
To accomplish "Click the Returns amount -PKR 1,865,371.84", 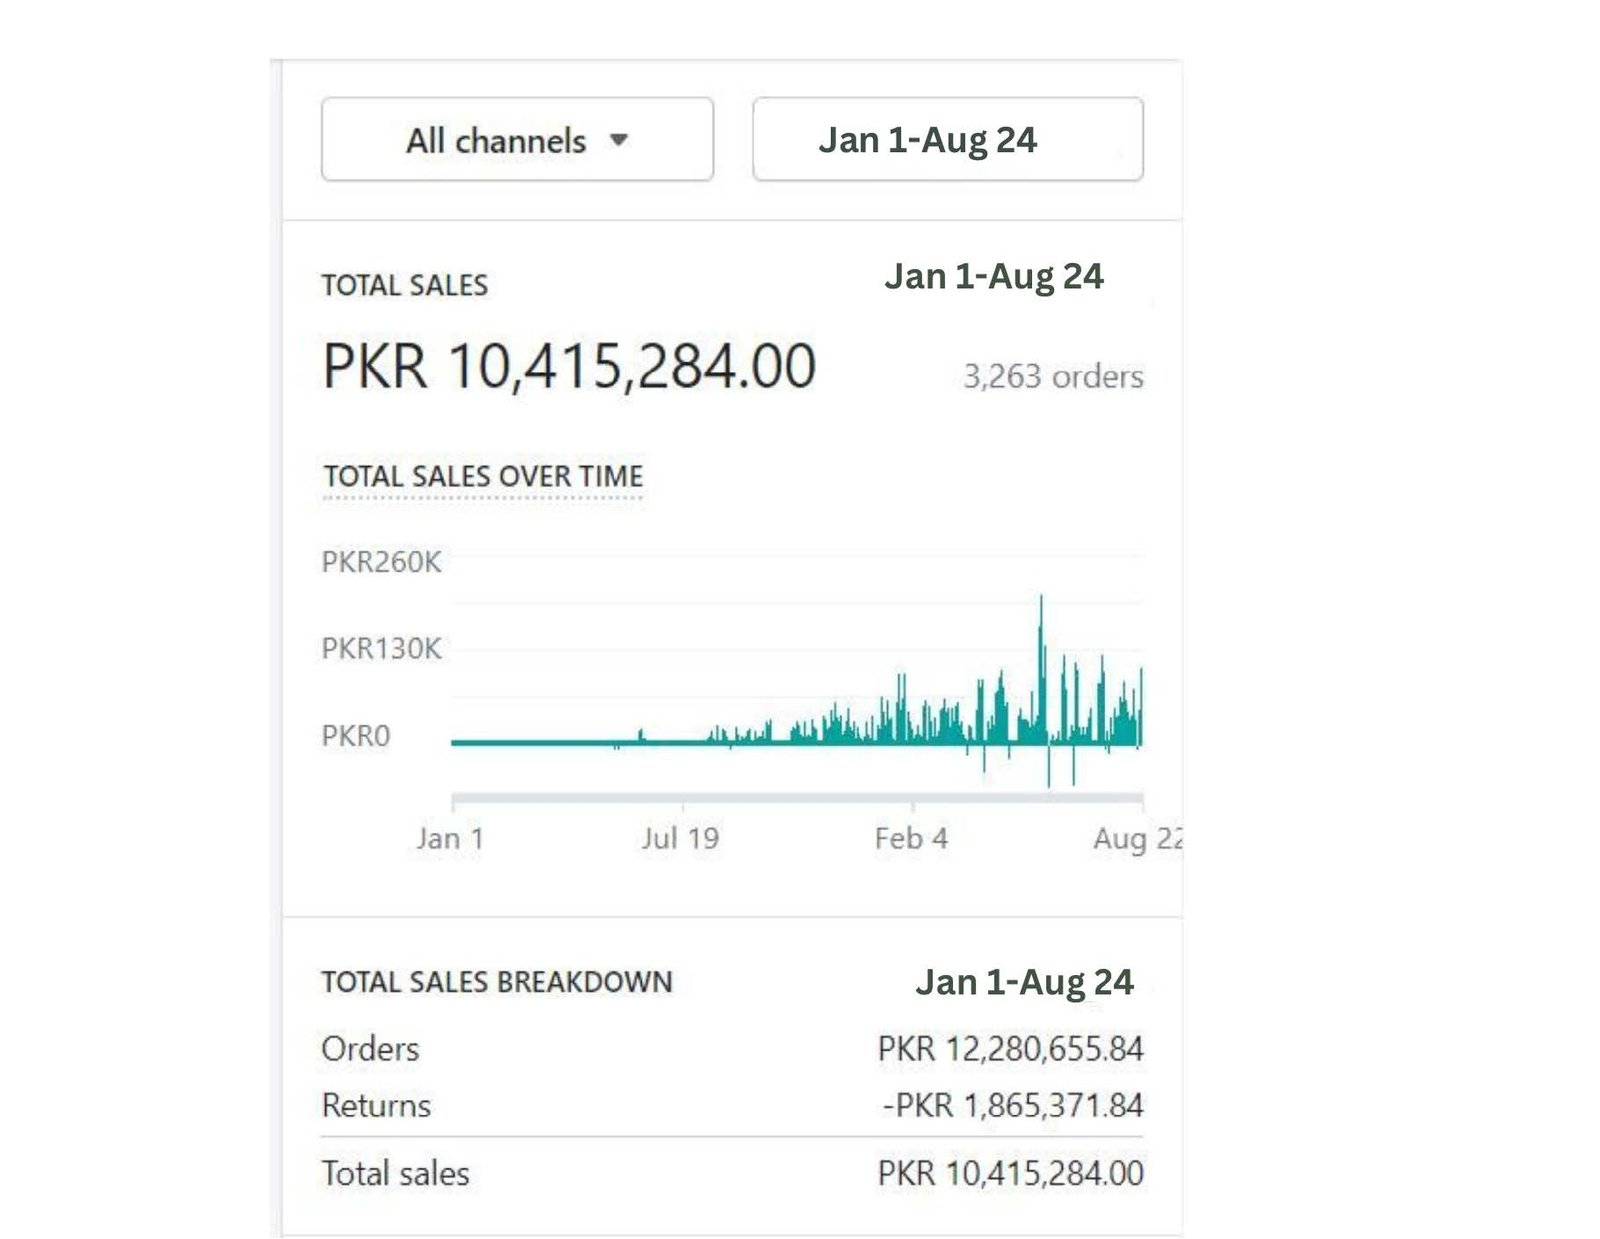I will pos(1010,1105).
